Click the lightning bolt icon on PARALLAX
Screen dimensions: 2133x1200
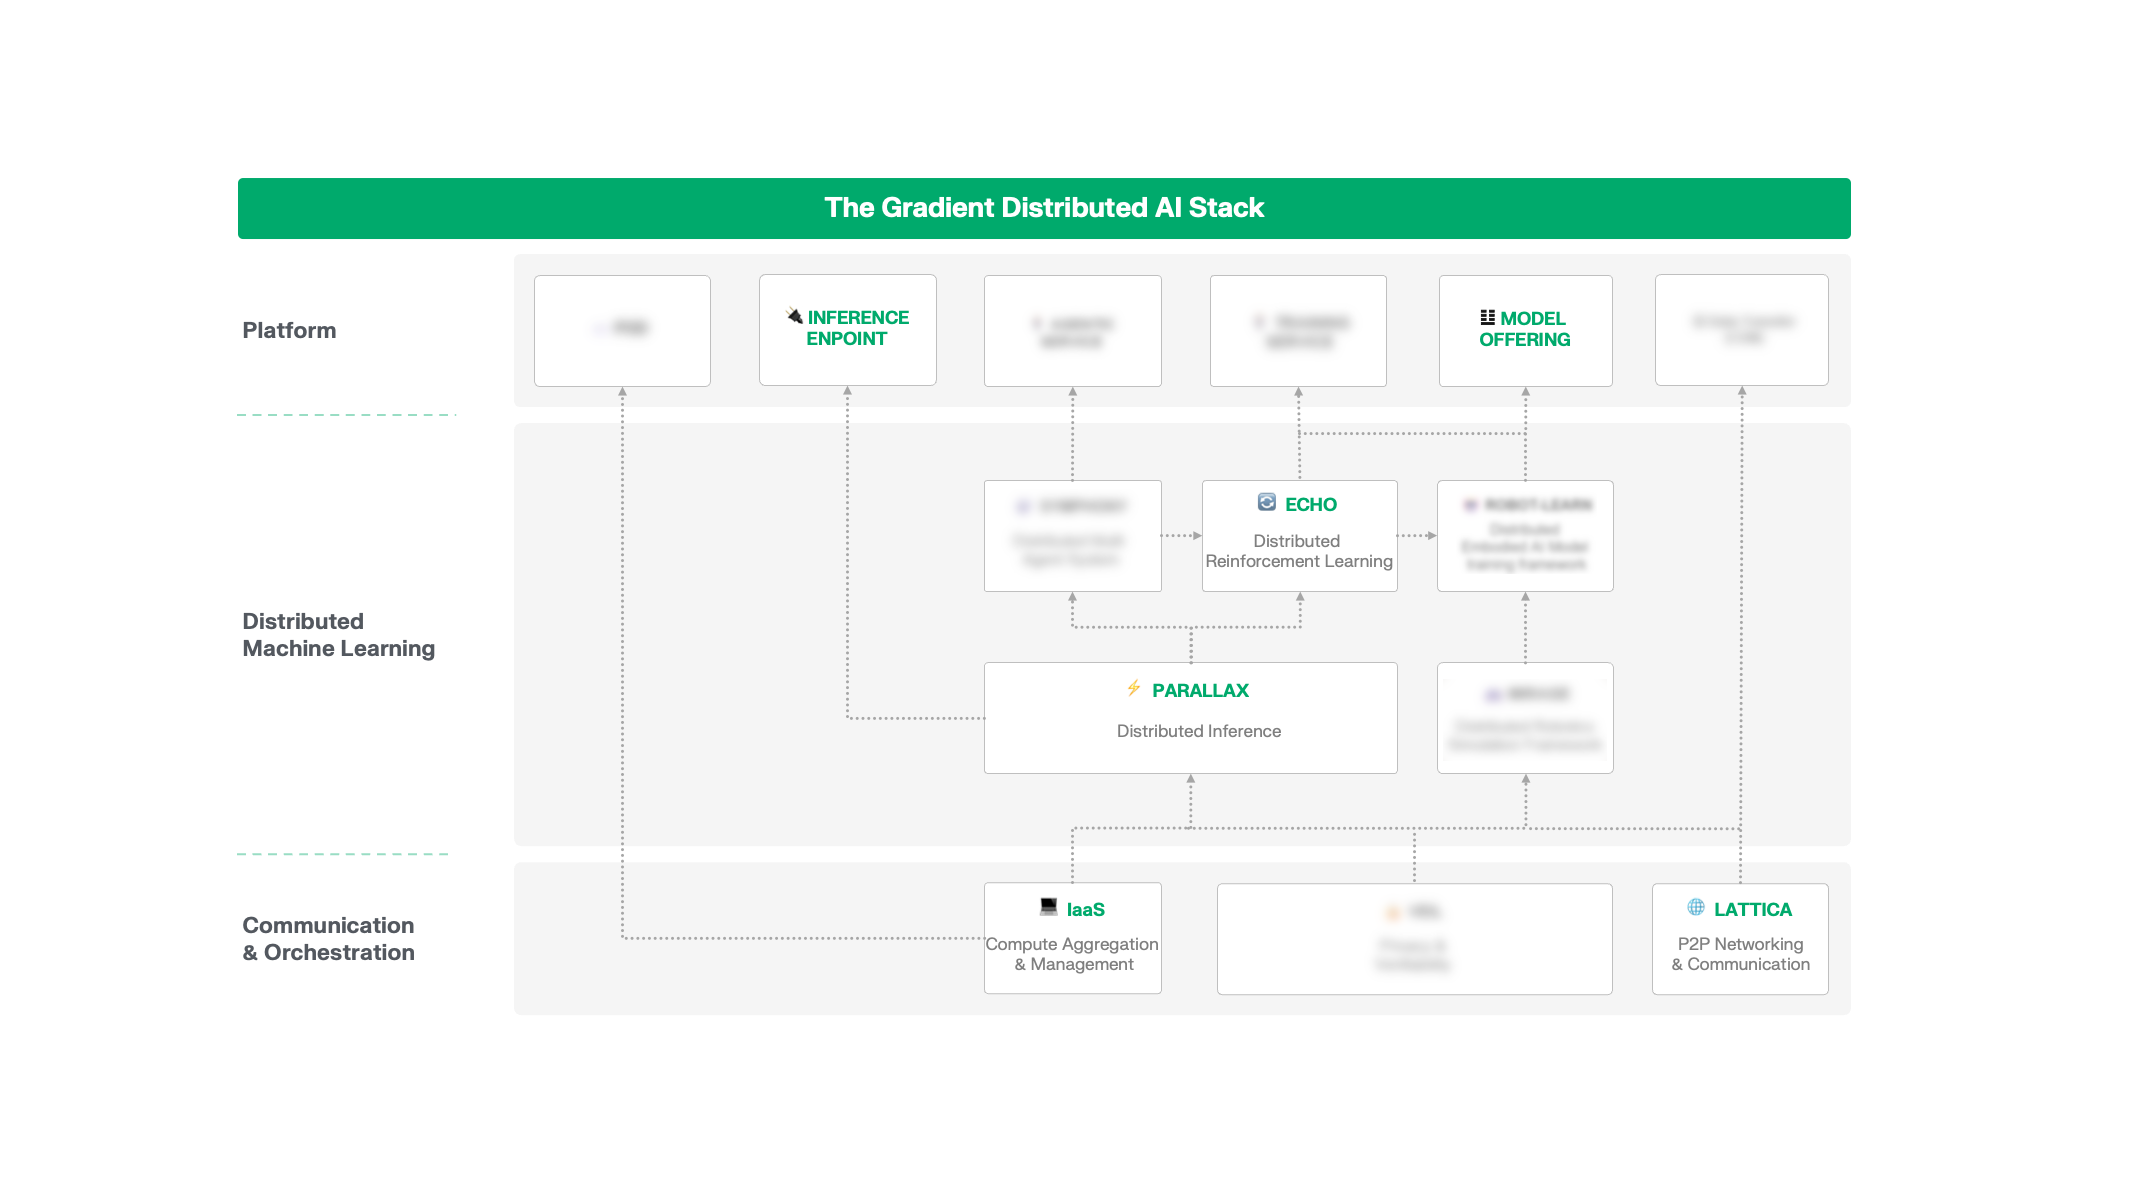pos(1133,689)
